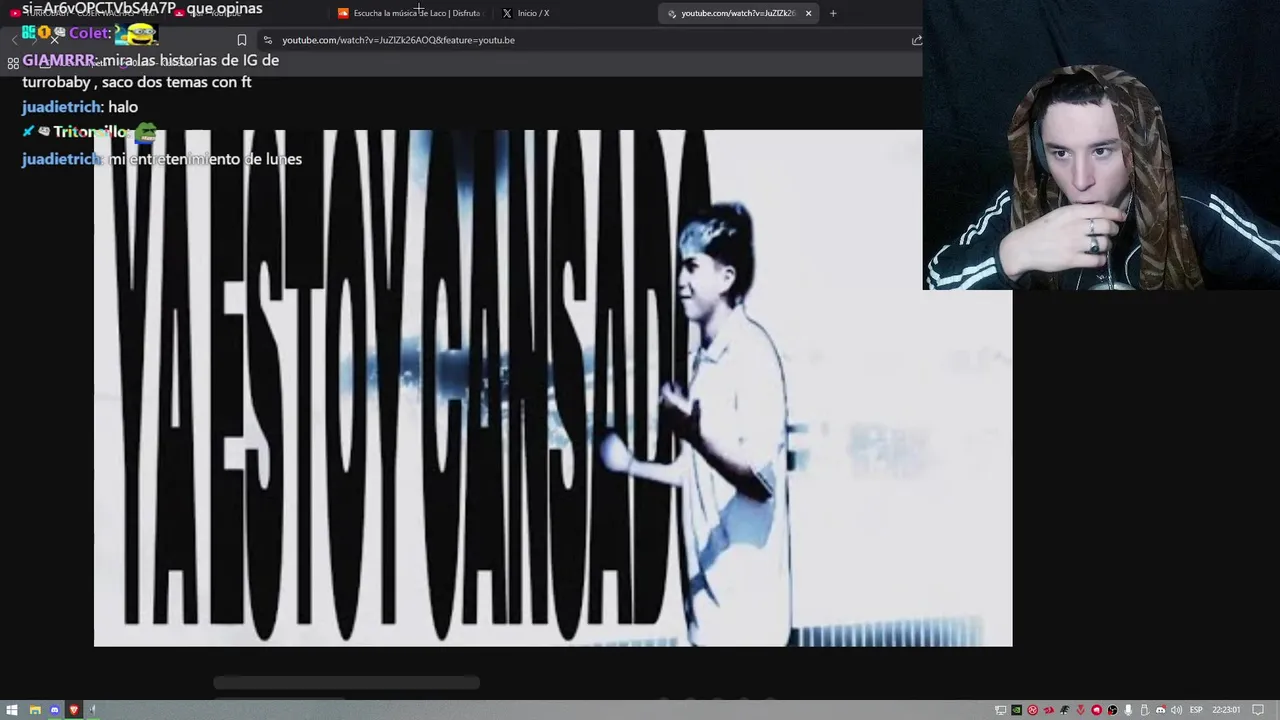This screenshot has height=720, width=1280.
Task: Switch to the 'Inicio / X' tab
Action: tap(533, 13)
